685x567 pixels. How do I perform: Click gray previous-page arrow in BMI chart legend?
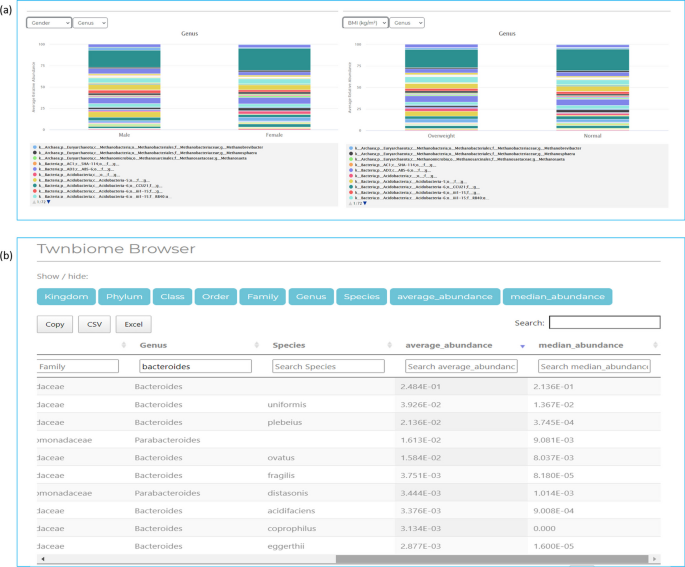(x=350, y=203)
